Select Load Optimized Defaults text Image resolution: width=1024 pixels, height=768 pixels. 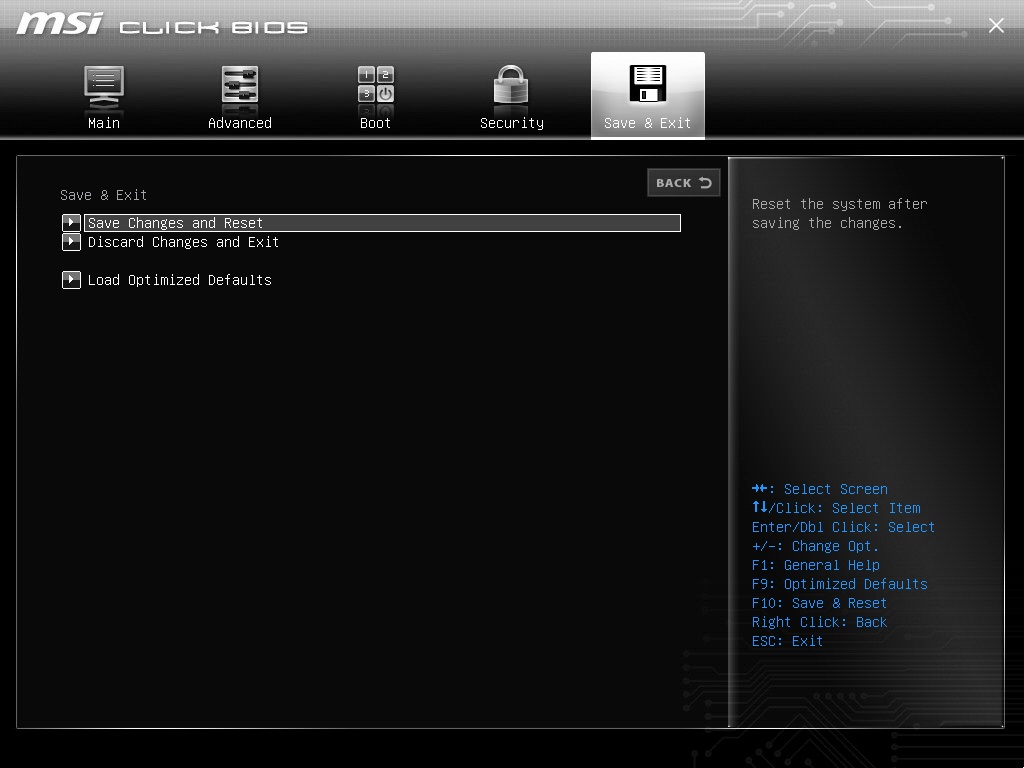point(179,280)
